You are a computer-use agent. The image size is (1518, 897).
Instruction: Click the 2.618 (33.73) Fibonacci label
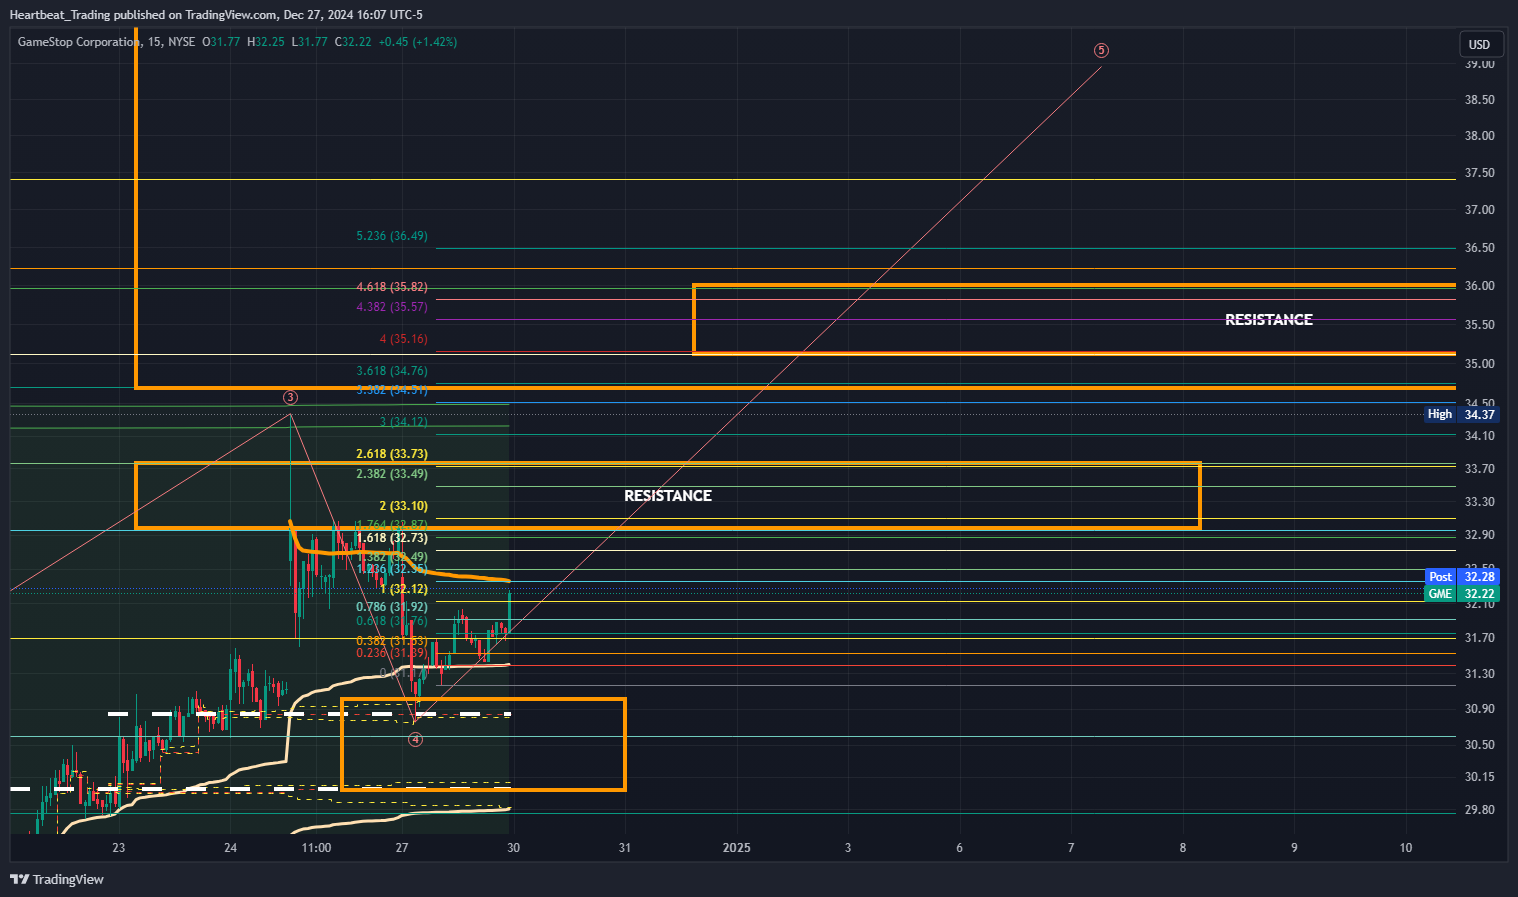pyautogui.click(x=392, y=454)
